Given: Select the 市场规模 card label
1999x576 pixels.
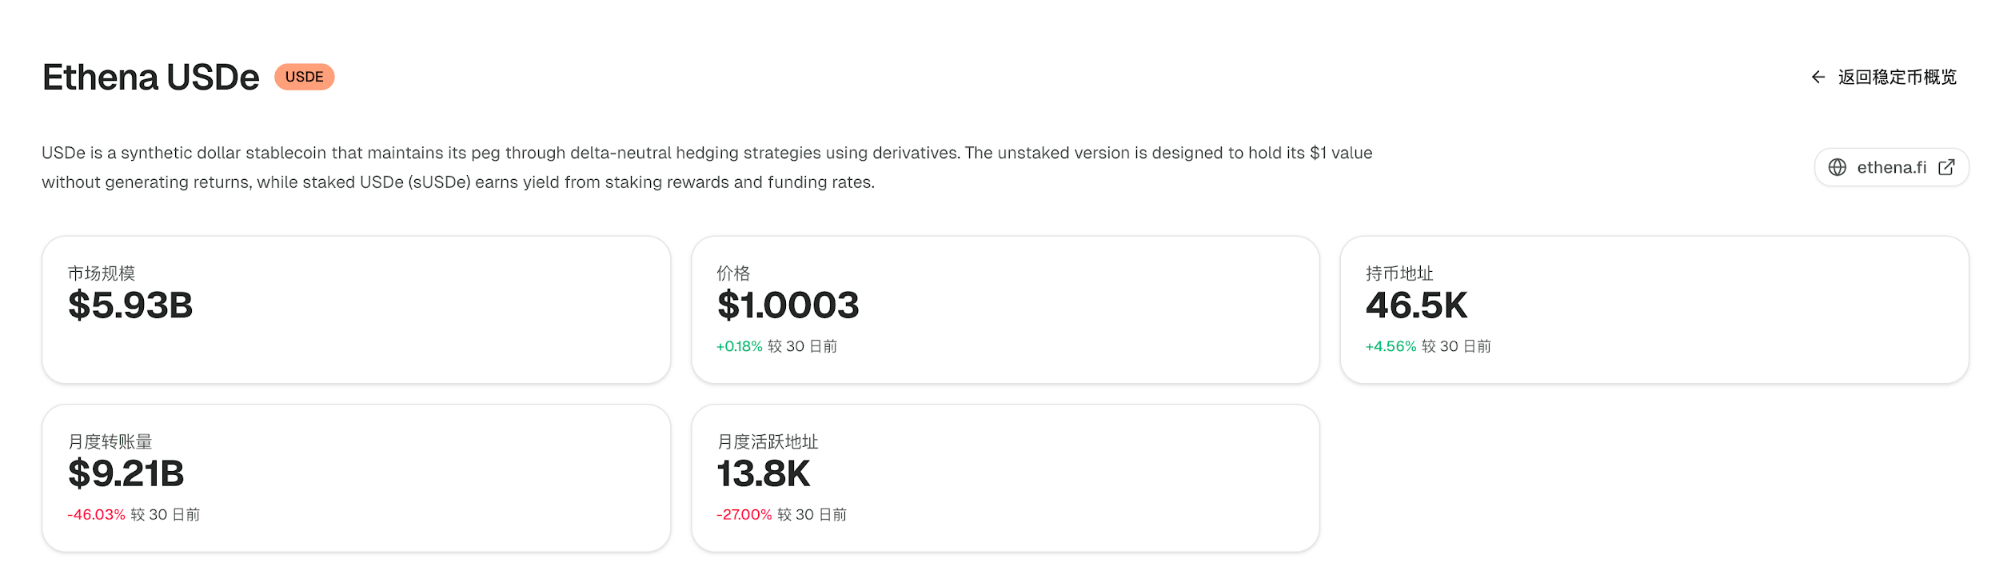Looking at the screenshot, I should (x=101, y=273).
